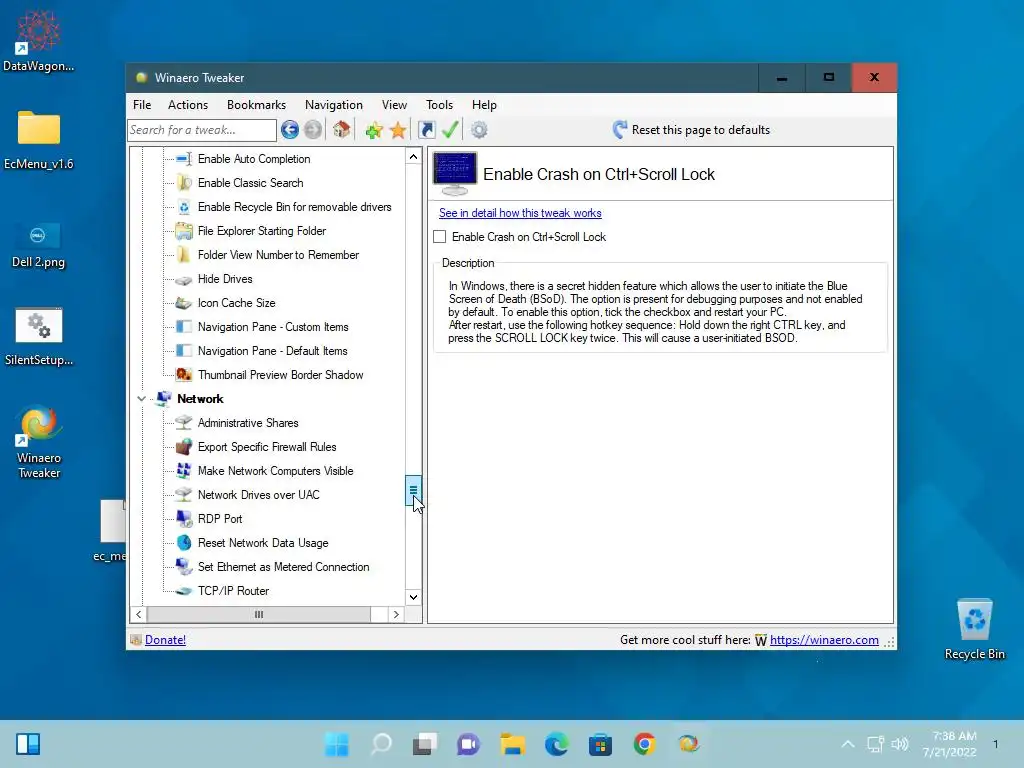This screenshot has height=768, width=1024.
Task: Open the Navigation menu
Action: pos(333,104)
